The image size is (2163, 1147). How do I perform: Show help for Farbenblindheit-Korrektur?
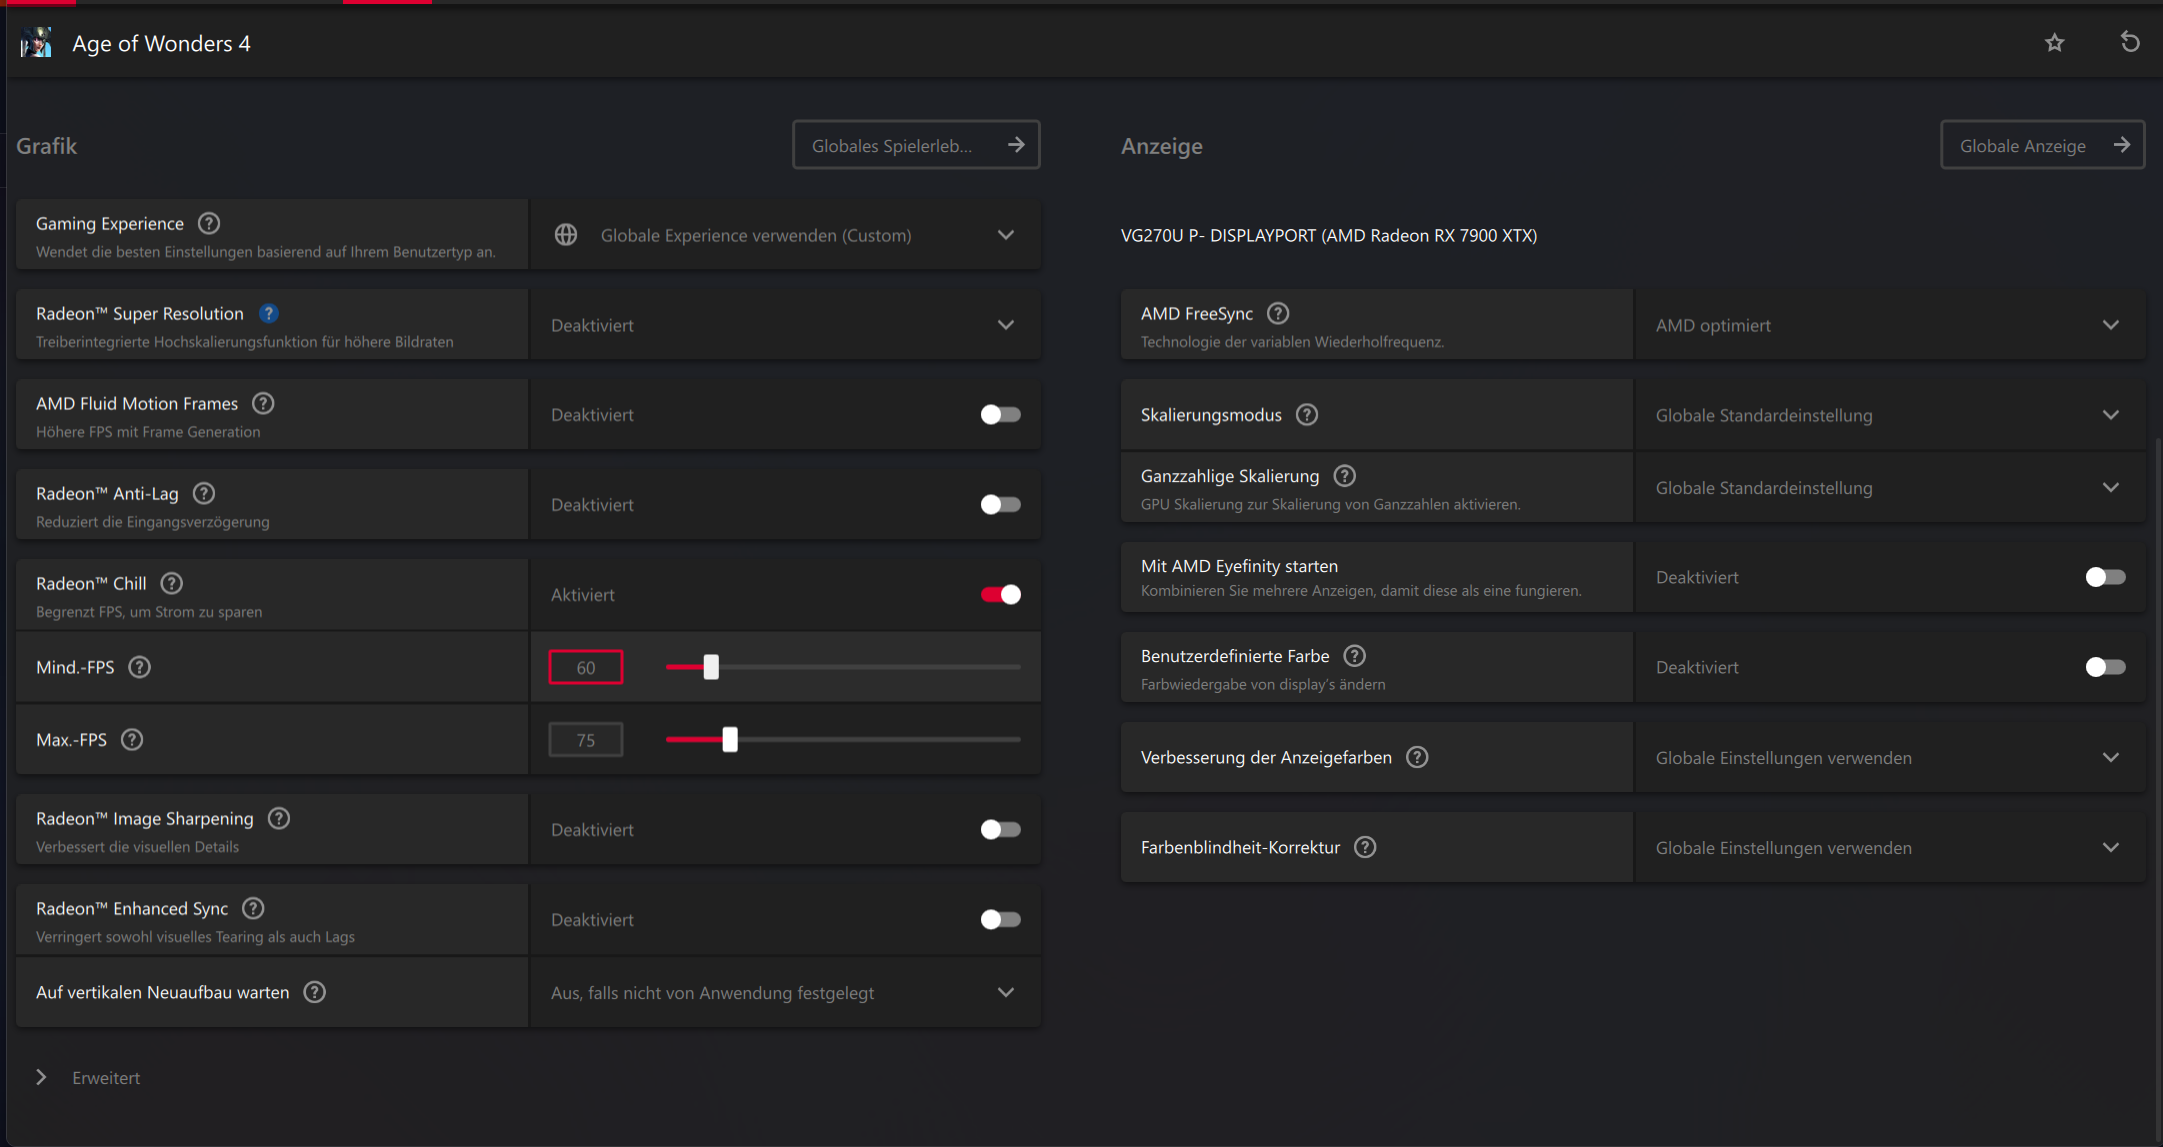coord(1365,847)
